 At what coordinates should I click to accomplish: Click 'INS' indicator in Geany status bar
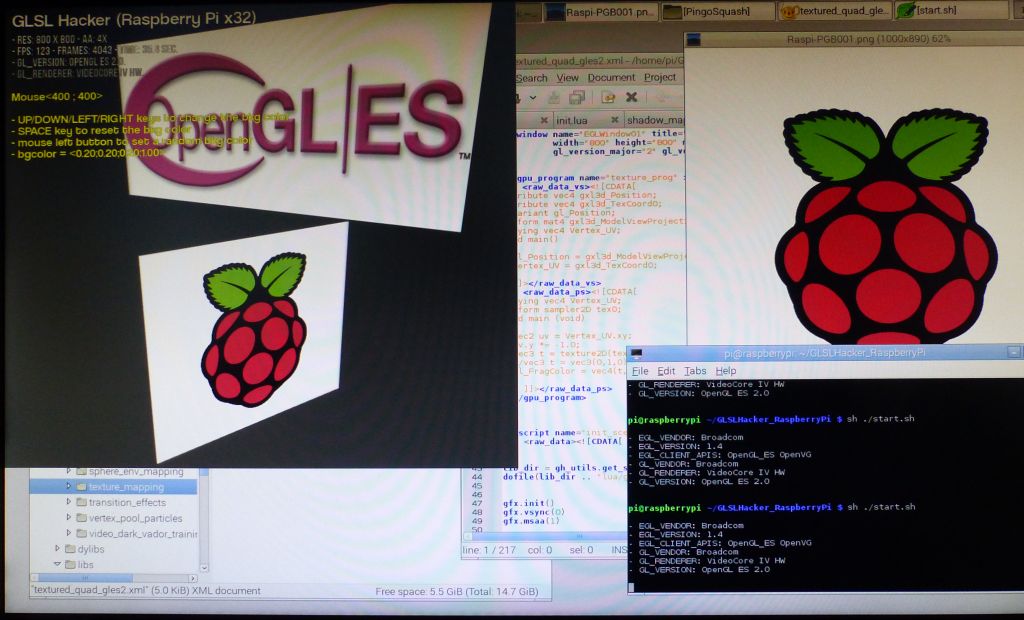pos(618,550)
